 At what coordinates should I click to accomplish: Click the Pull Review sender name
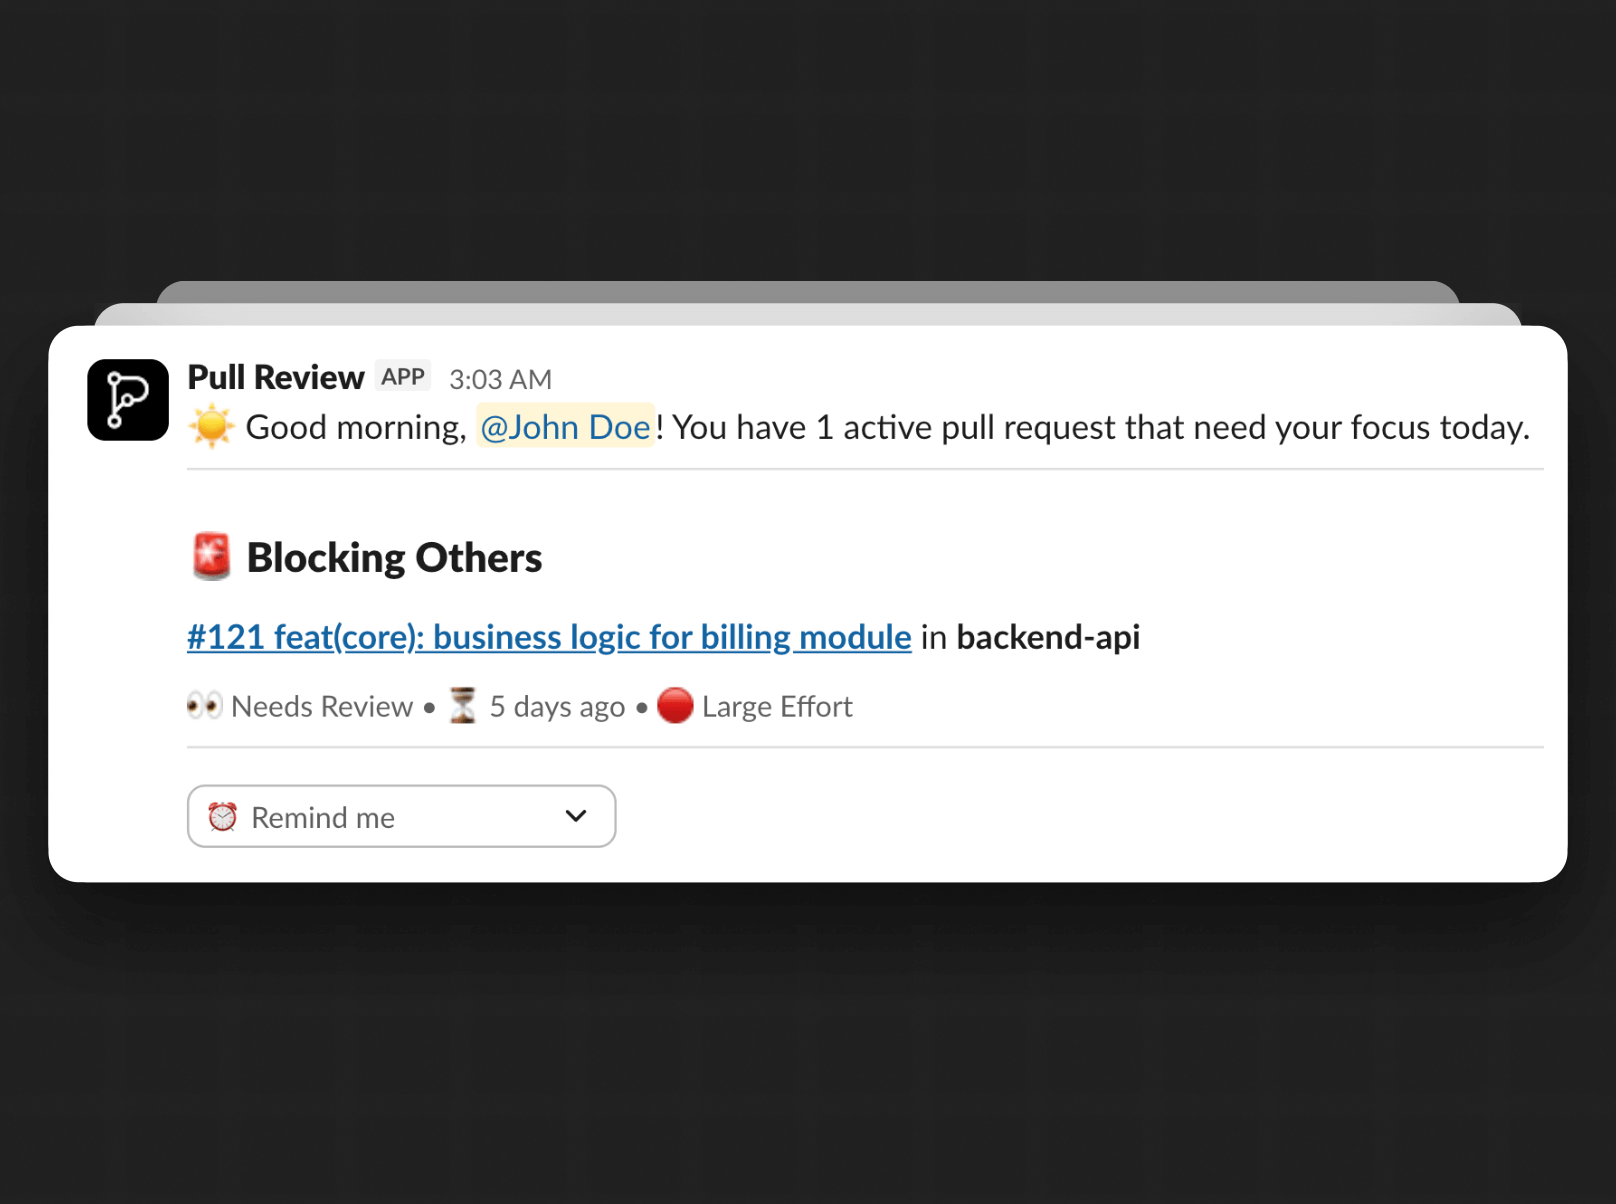tap(276, 377)
